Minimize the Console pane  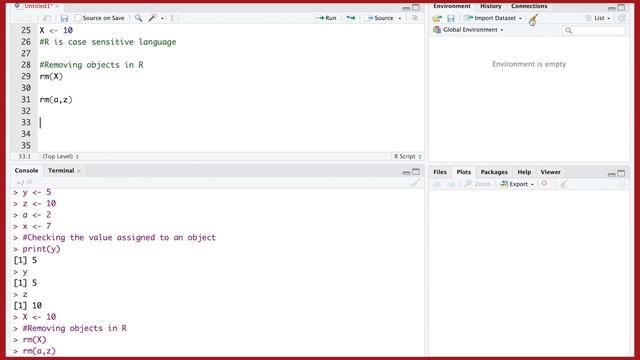tap(406, 172)
